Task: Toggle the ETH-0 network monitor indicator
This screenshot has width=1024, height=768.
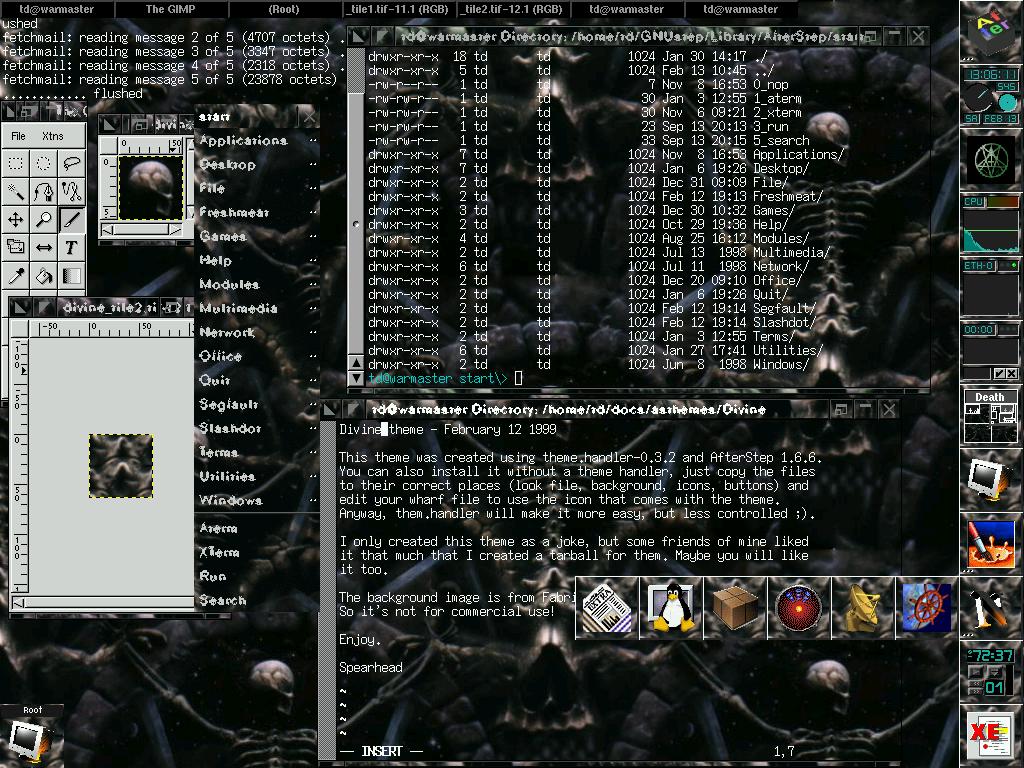Action: (979, 266)
